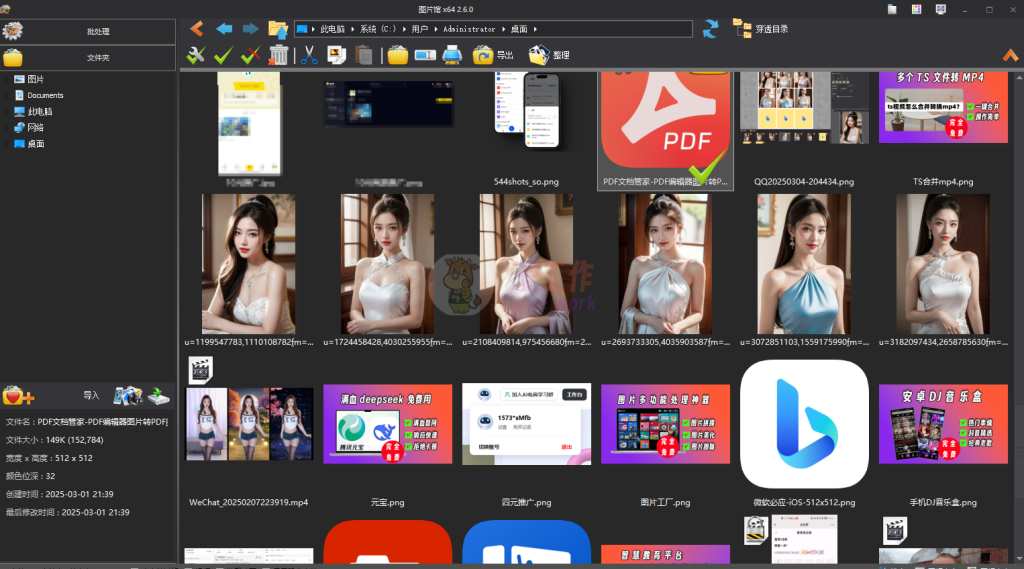This screenshot has height=569, width=1024.
Task: Click the check-with-red-X deselect icon
Action: point(251,55)
